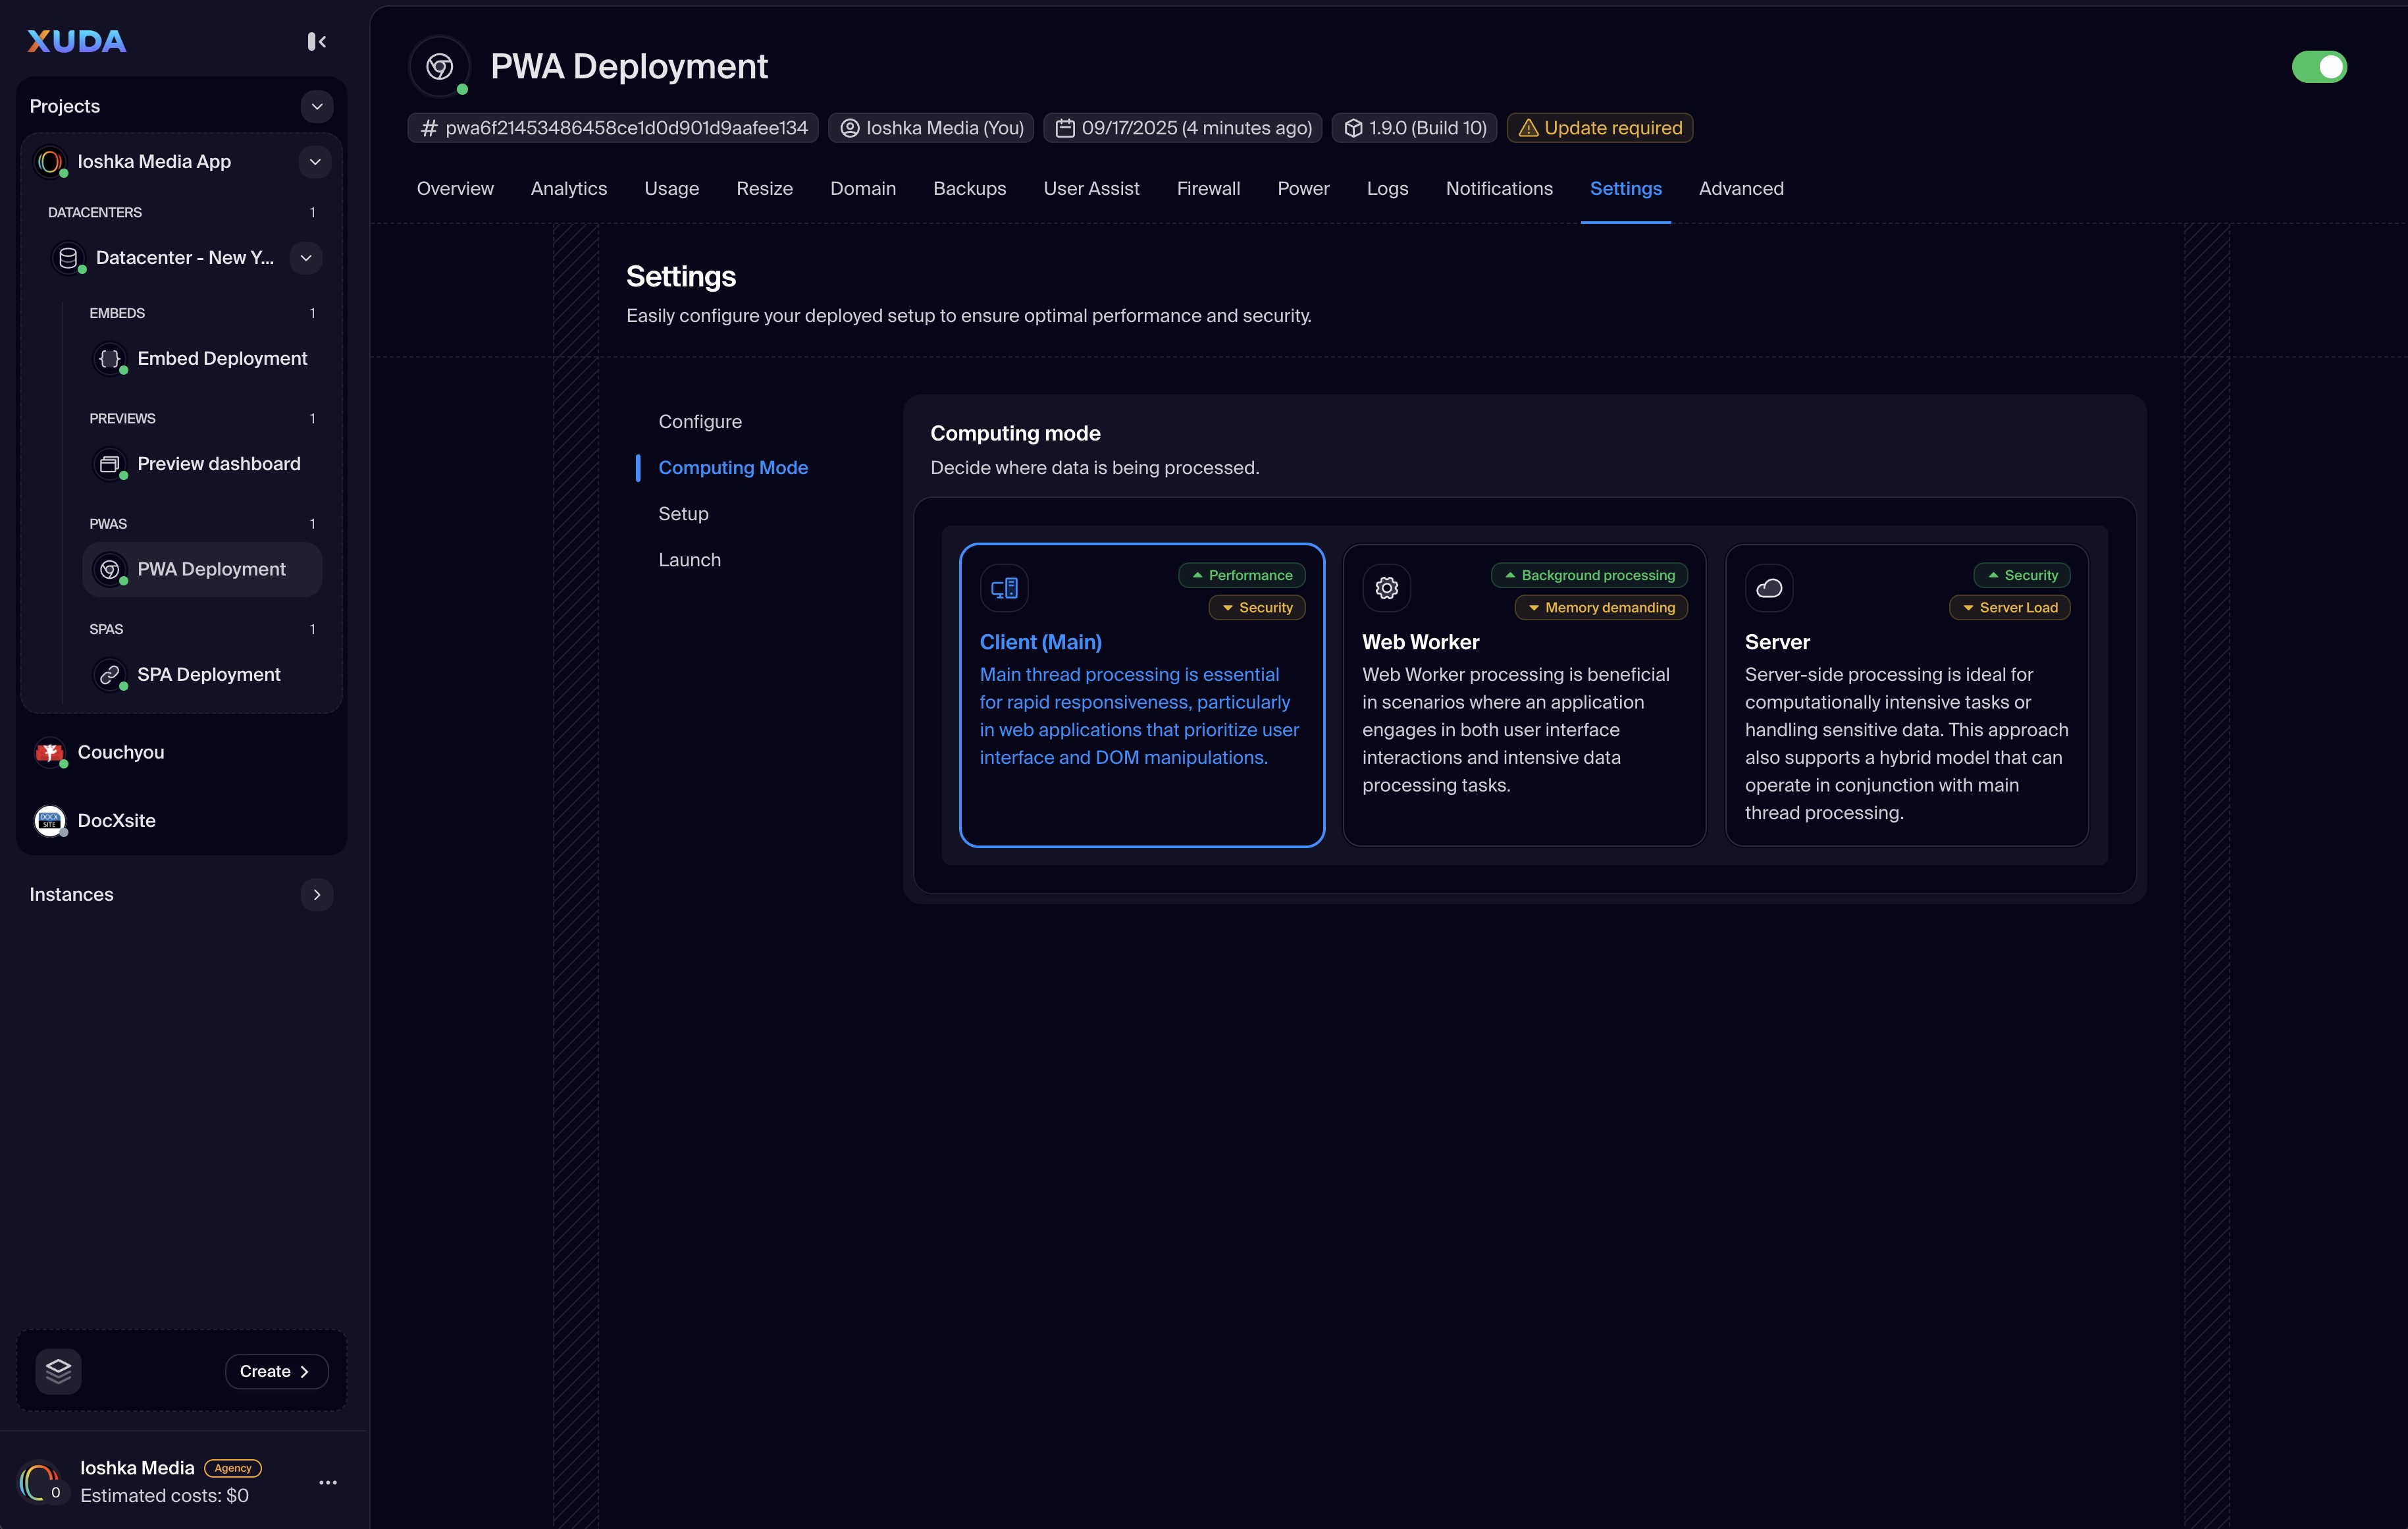Click the Create button
Screen dimensions: 2408x1529
coord(275,1371)
